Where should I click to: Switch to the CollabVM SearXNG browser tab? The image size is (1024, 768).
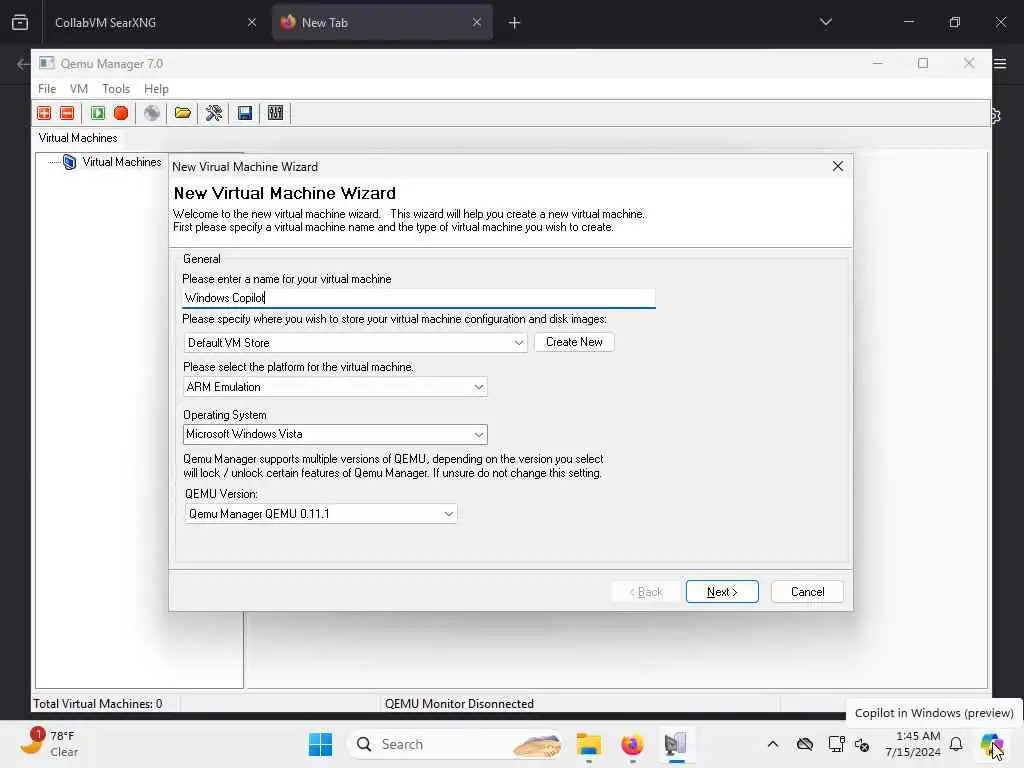[x=153, y=22]
